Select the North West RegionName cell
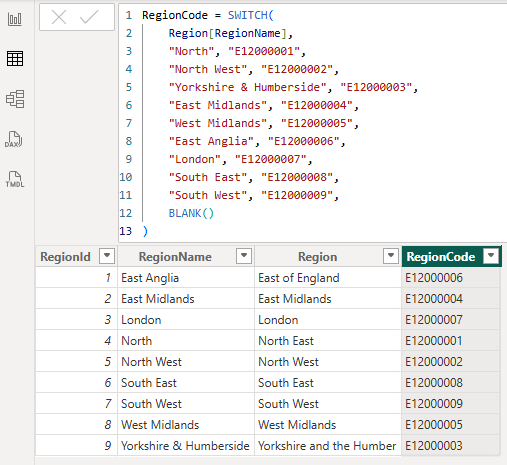The width and height of the screenshot is (507, 465). [x=186, y=362]
